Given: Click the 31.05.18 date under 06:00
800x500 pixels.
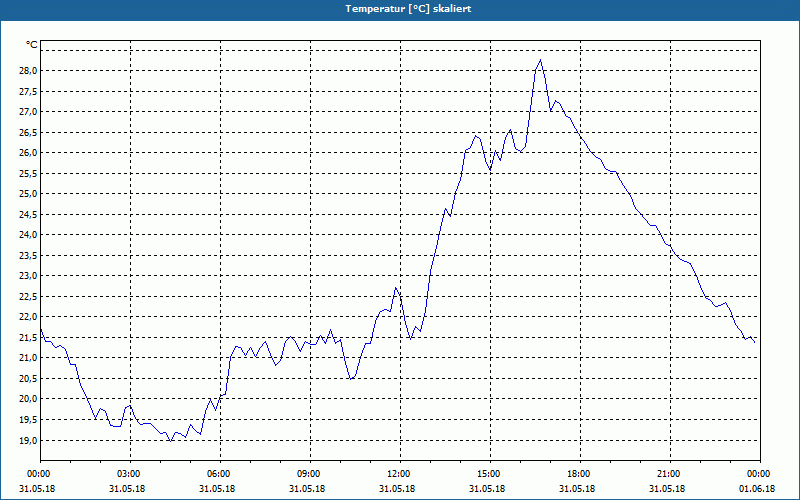Looking at the screenshot, I should pos(217,488).
